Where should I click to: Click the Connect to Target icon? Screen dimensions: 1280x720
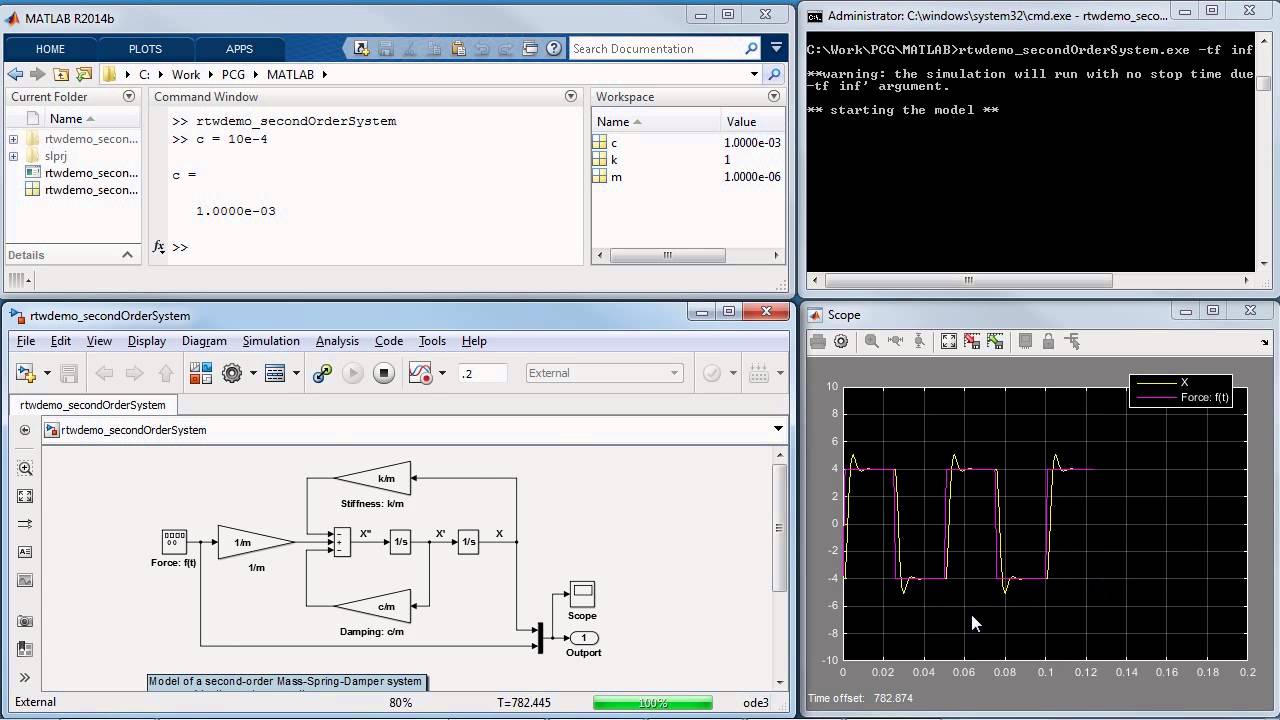(322, 373)
